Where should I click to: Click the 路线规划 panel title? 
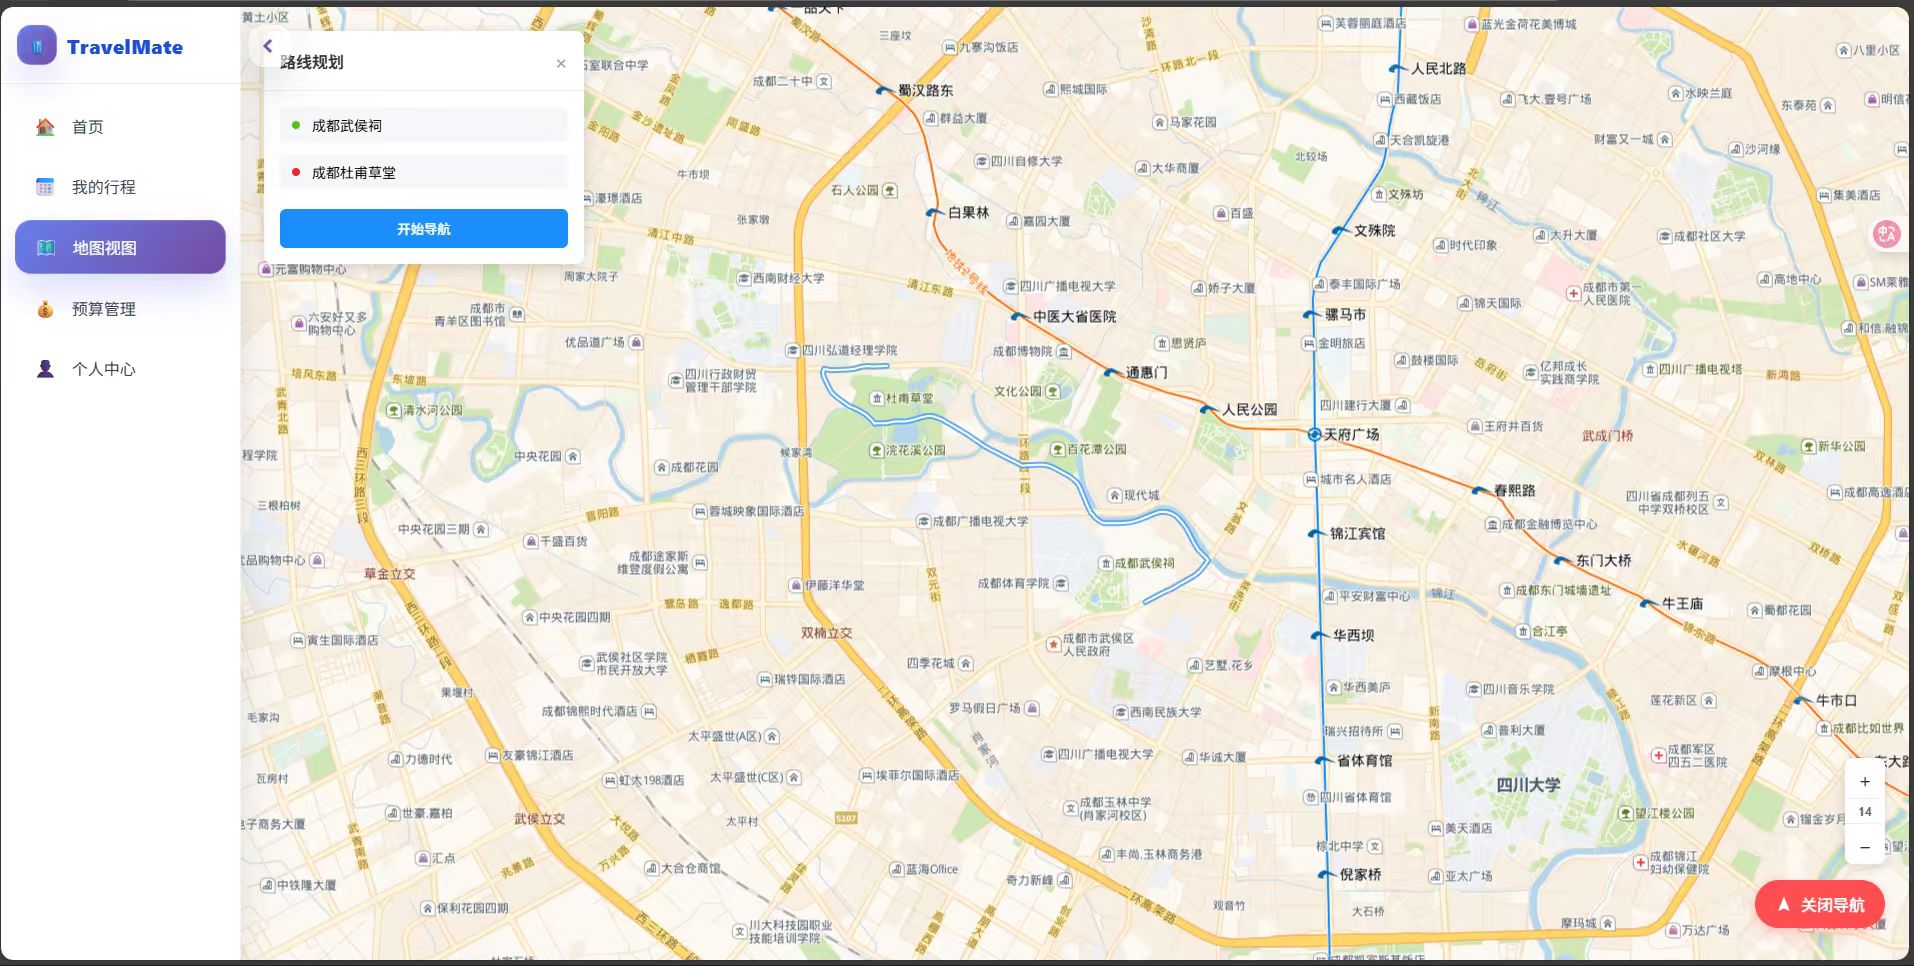click(x=312, y=62)
